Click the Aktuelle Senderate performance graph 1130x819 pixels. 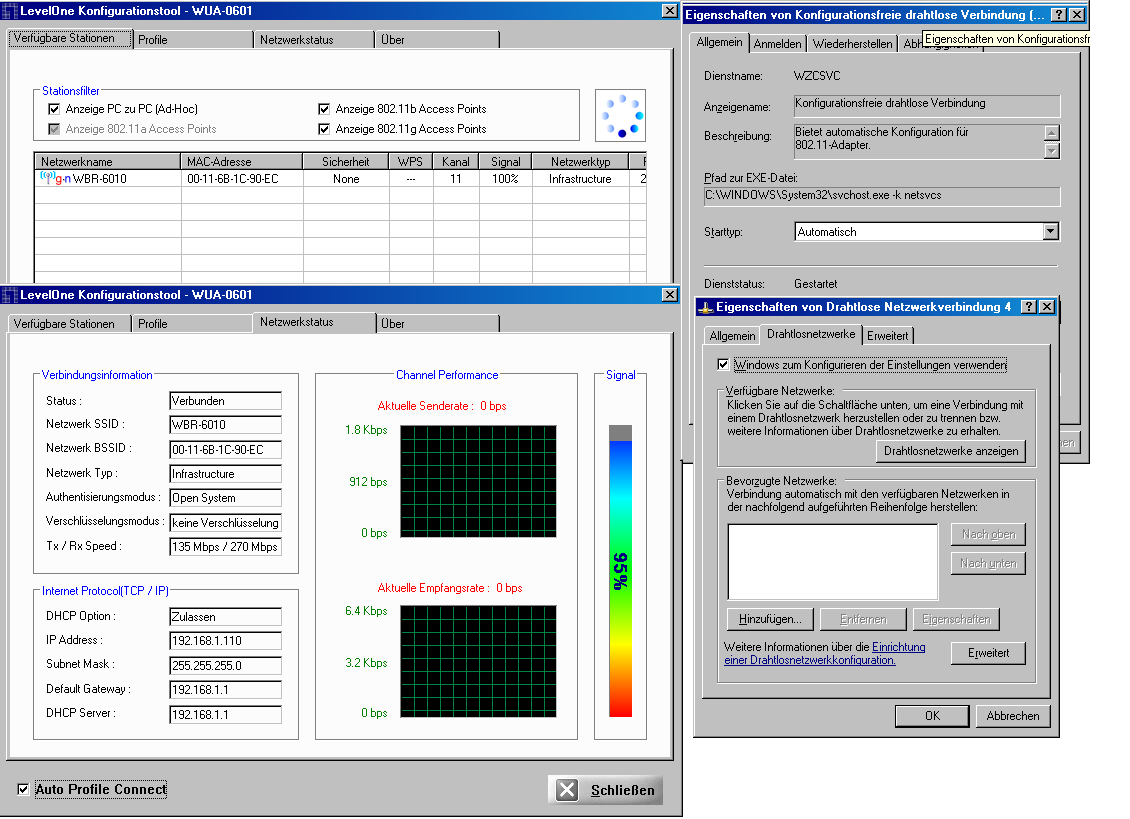point(479,482)
